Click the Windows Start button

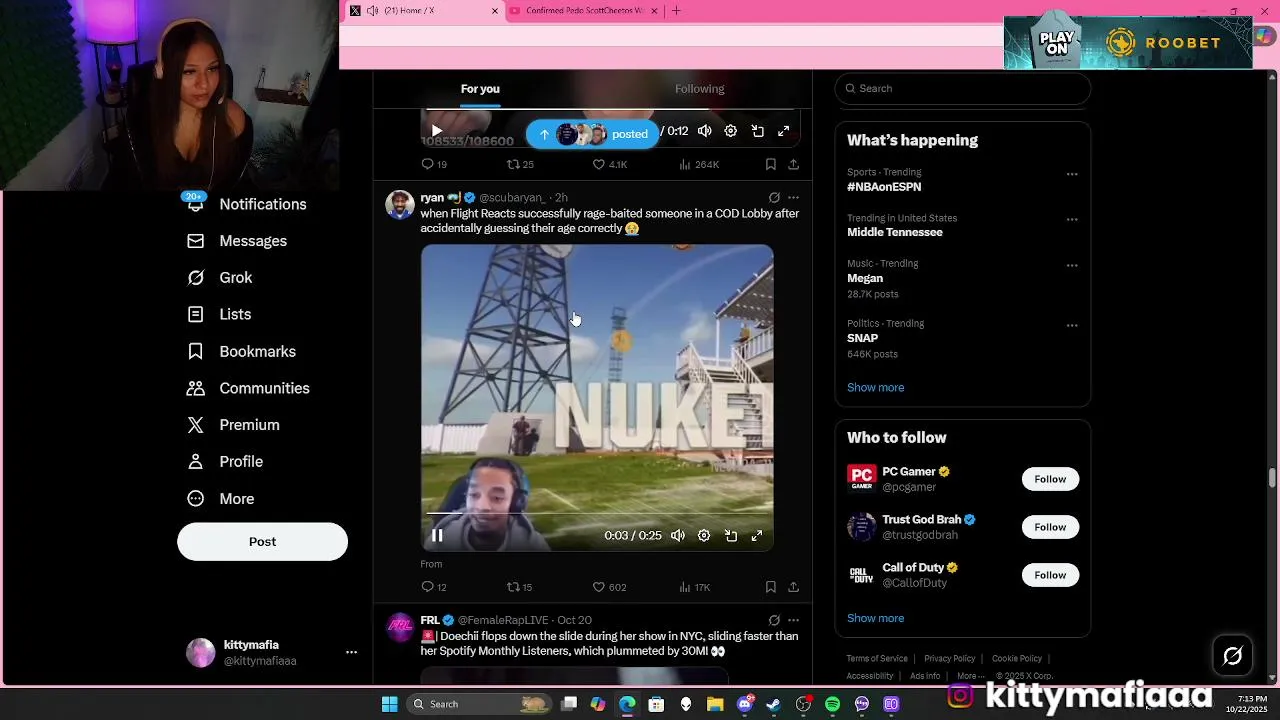389,704
